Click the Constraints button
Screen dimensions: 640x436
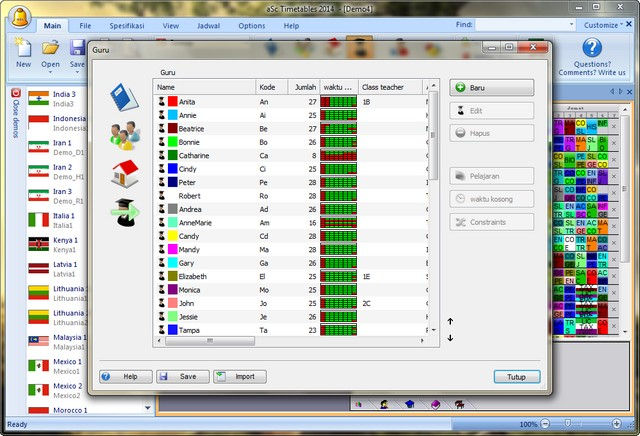click(x=491, y=222)
